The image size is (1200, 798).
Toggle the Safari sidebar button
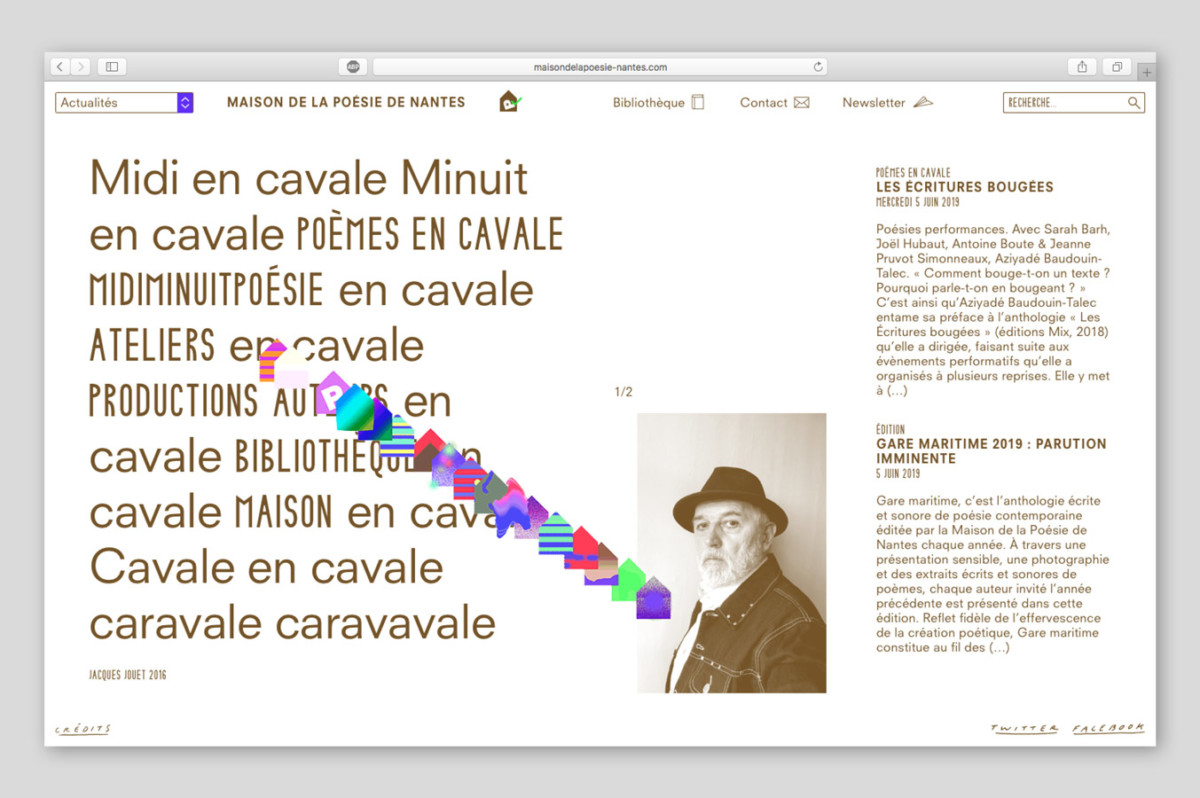(112, 67)
